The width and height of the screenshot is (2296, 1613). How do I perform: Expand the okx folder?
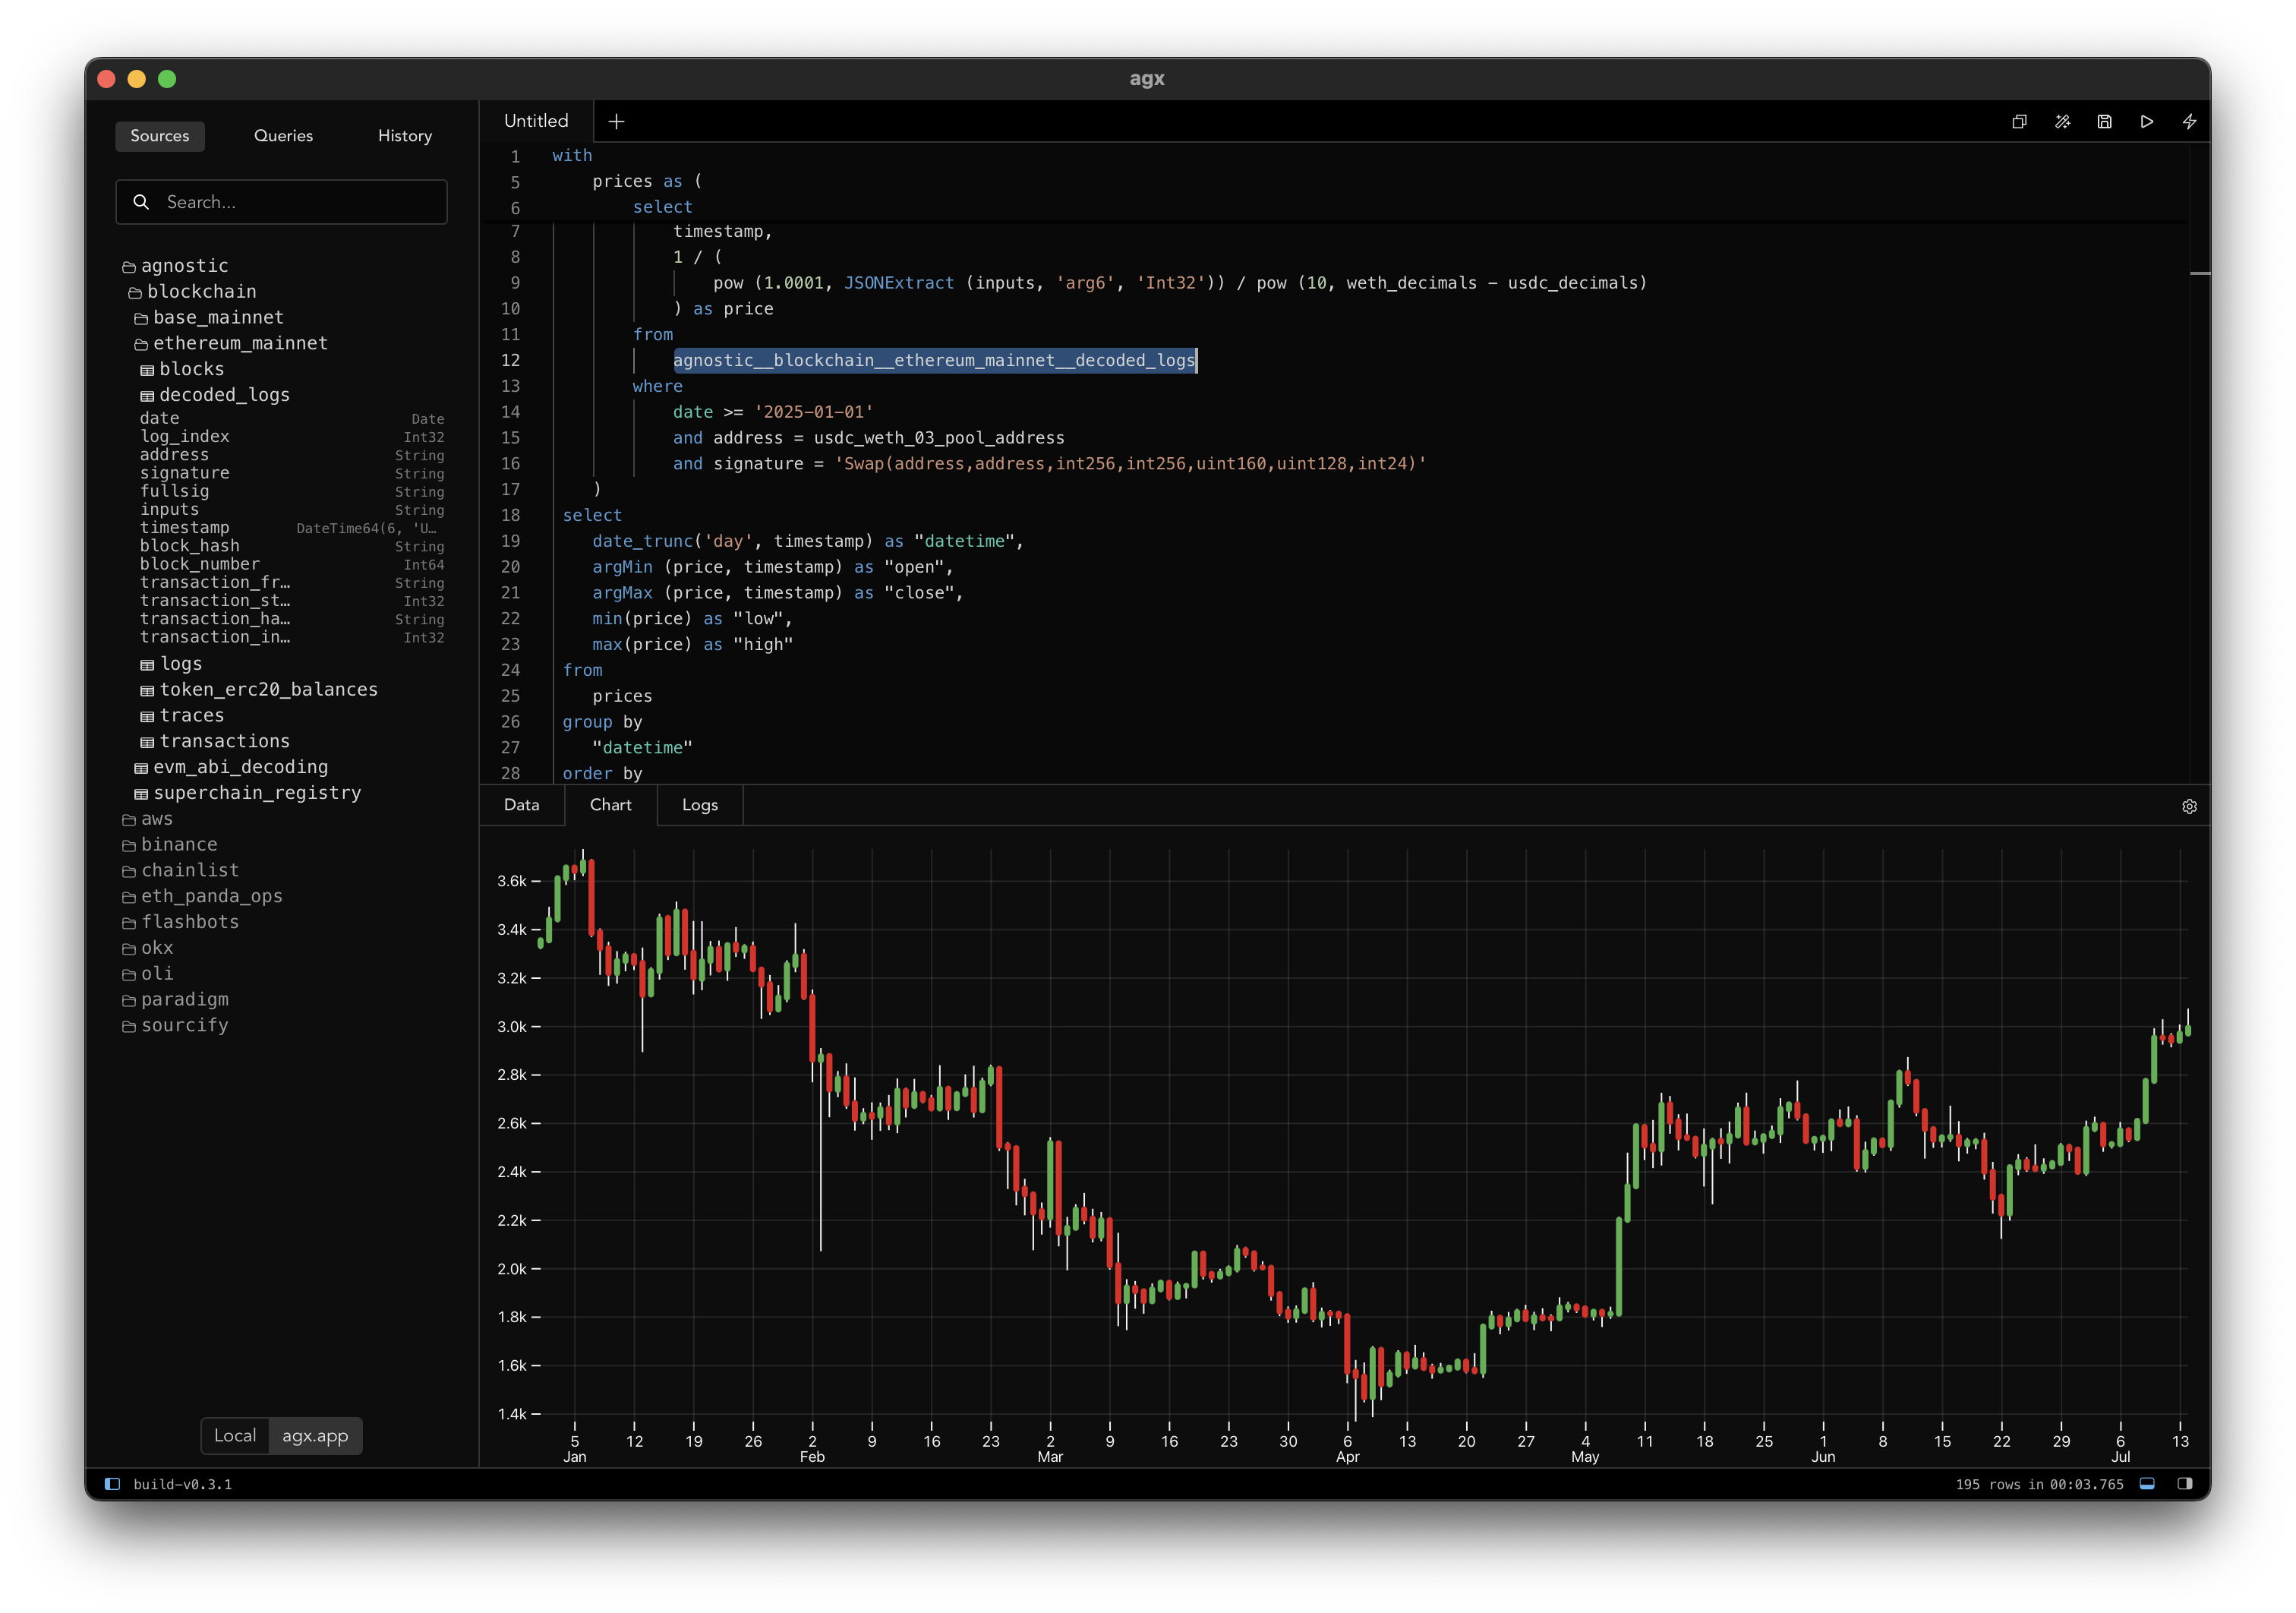click(x=147, y=948)
